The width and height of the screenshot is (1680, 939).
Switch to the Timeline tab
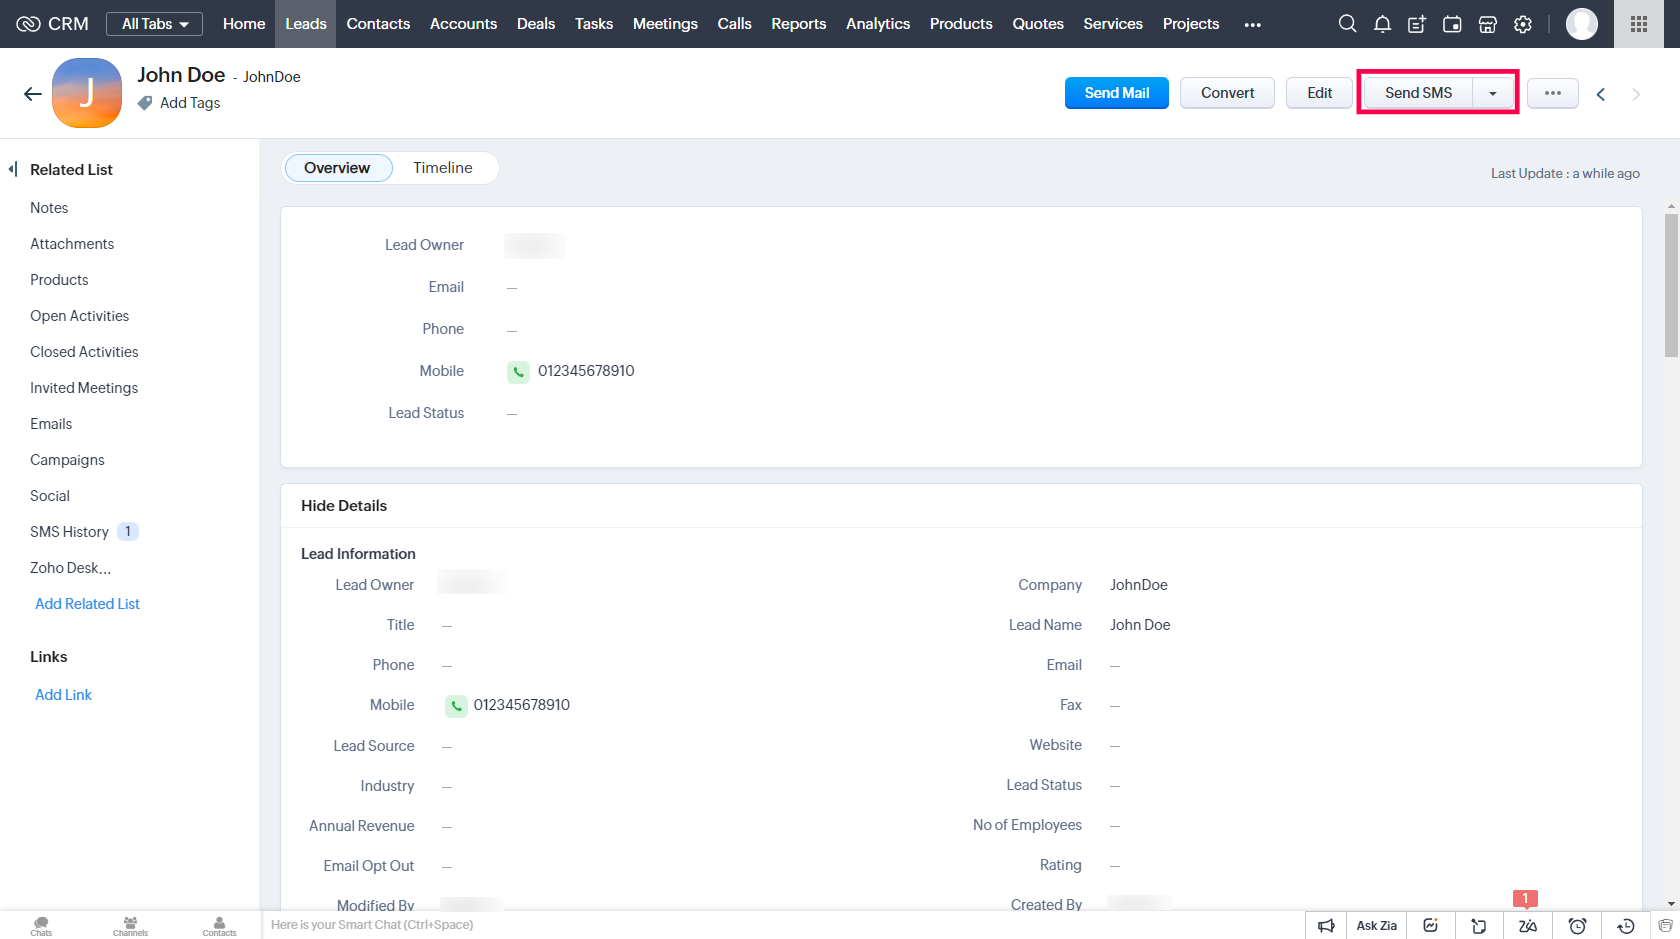click(443, 168)
